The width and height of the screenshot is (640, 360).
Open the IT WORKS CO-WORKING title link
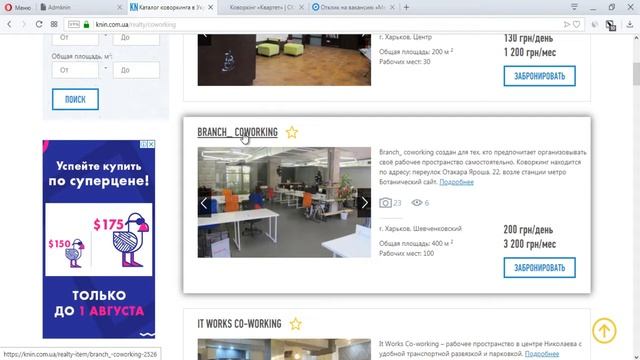click(x=239, y=324)
